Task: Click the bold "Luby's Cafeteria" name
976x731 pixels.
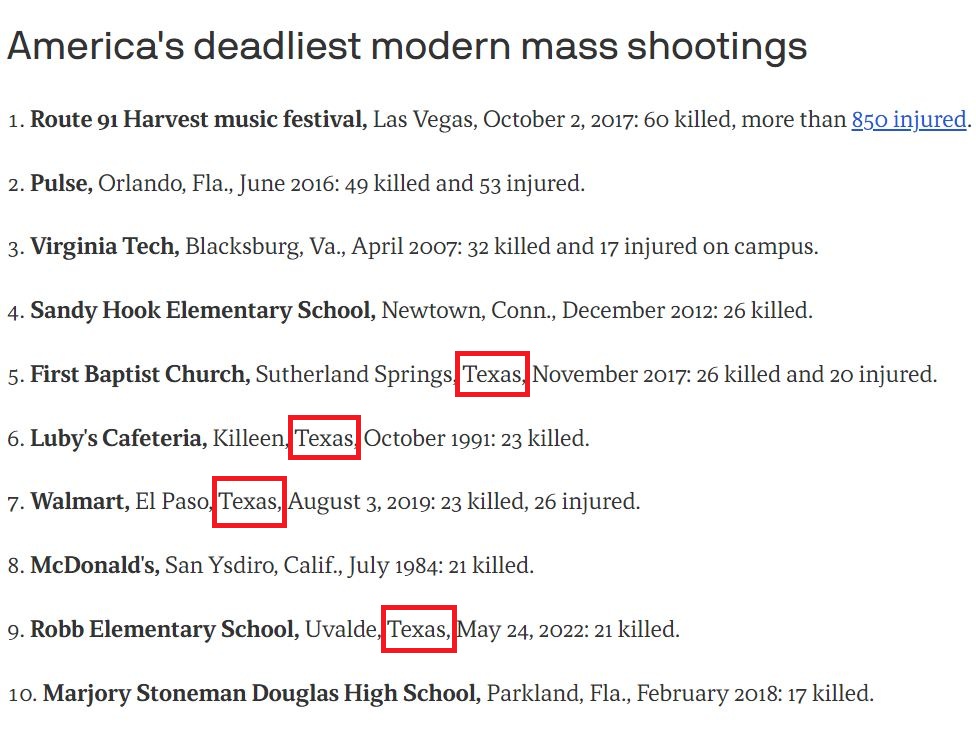Action: tap(119, 438)
